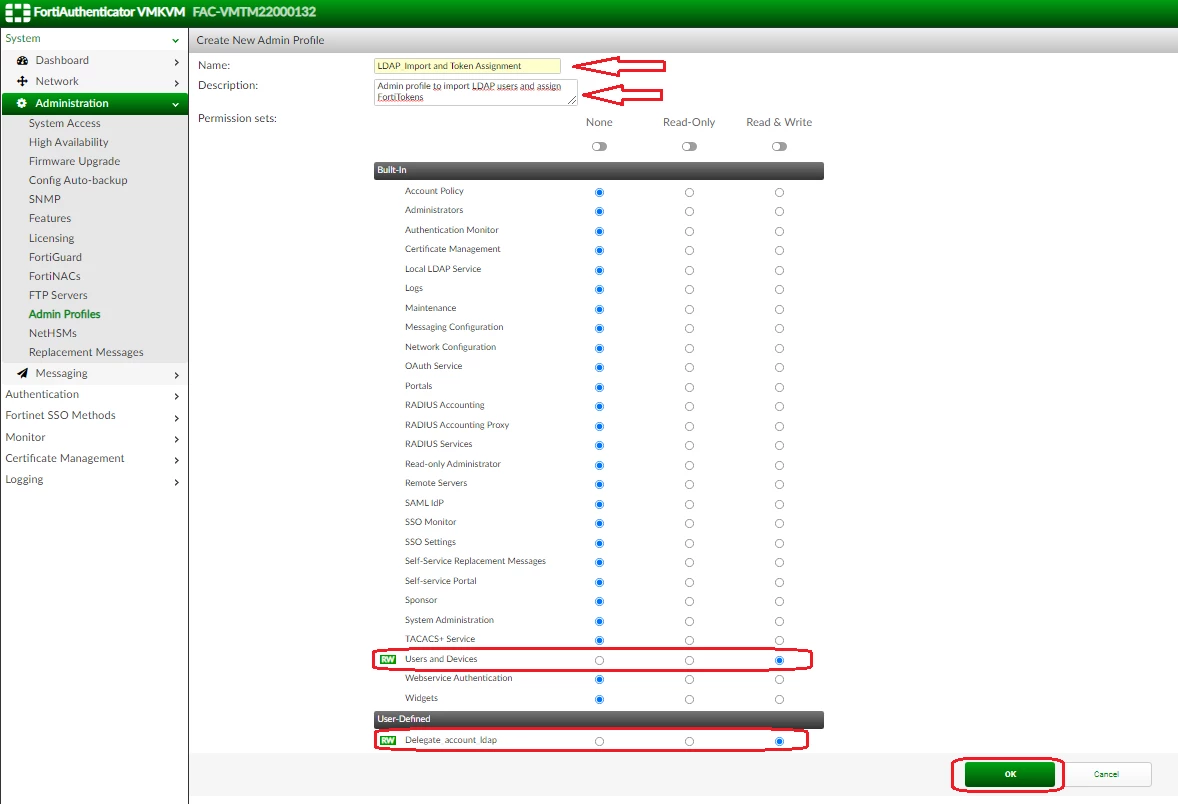Set SAML IdP to Read & Write
The height and width of the screenshot is (804, 1178).
[779, 504]
